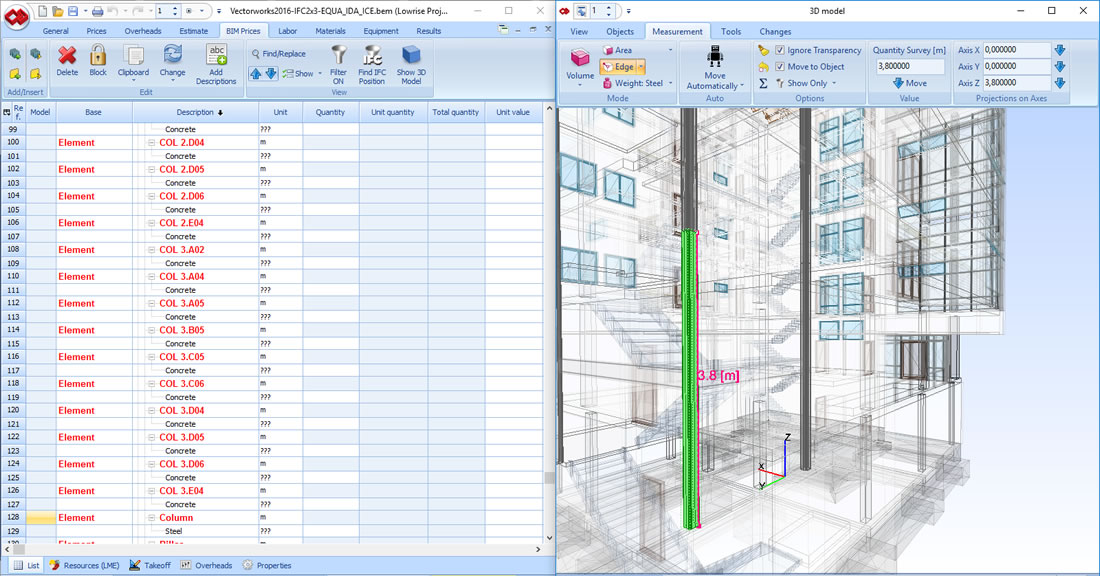Click the Delete red X icon

tap(67, 55)
